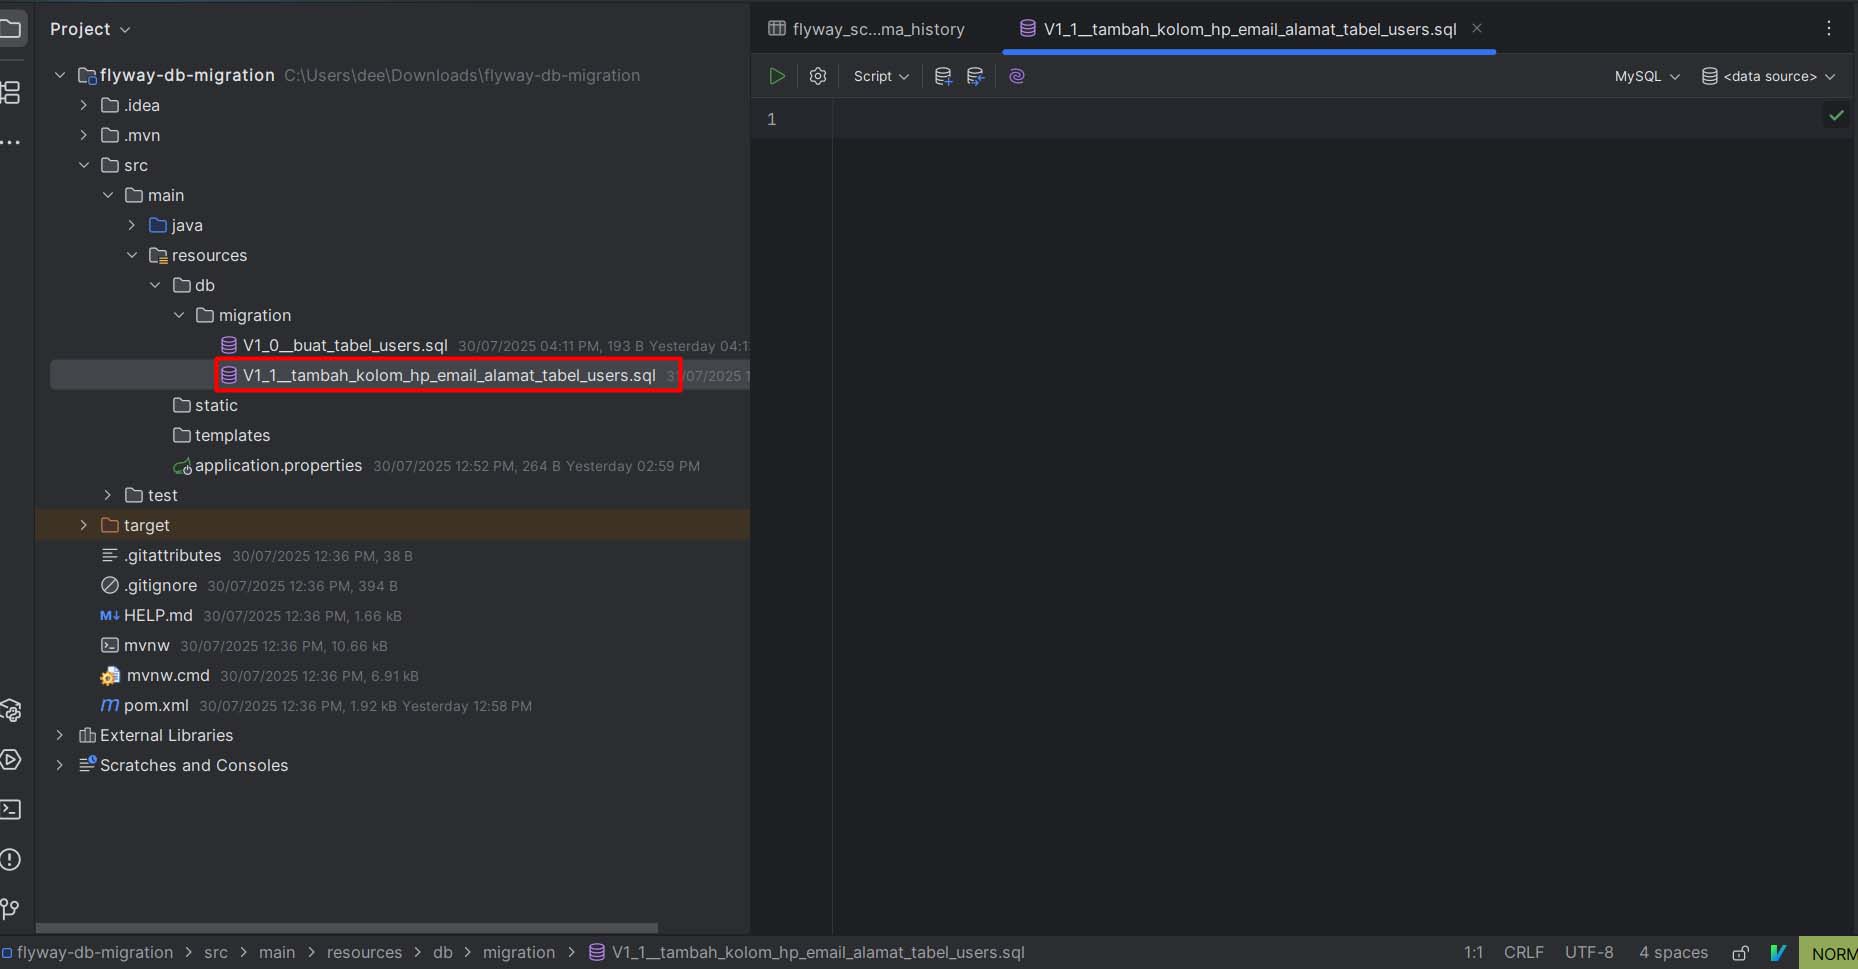Click the IdeaVim V status icon
1858x969 pixels.
coord(1778,952)
